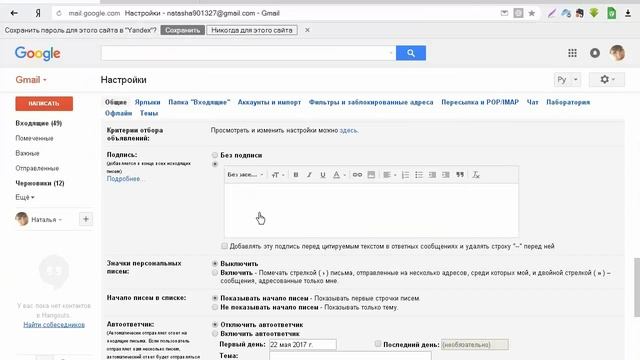Open the font family dropdown
Viewport: 640px width, 360px height.
click(245, 175)
